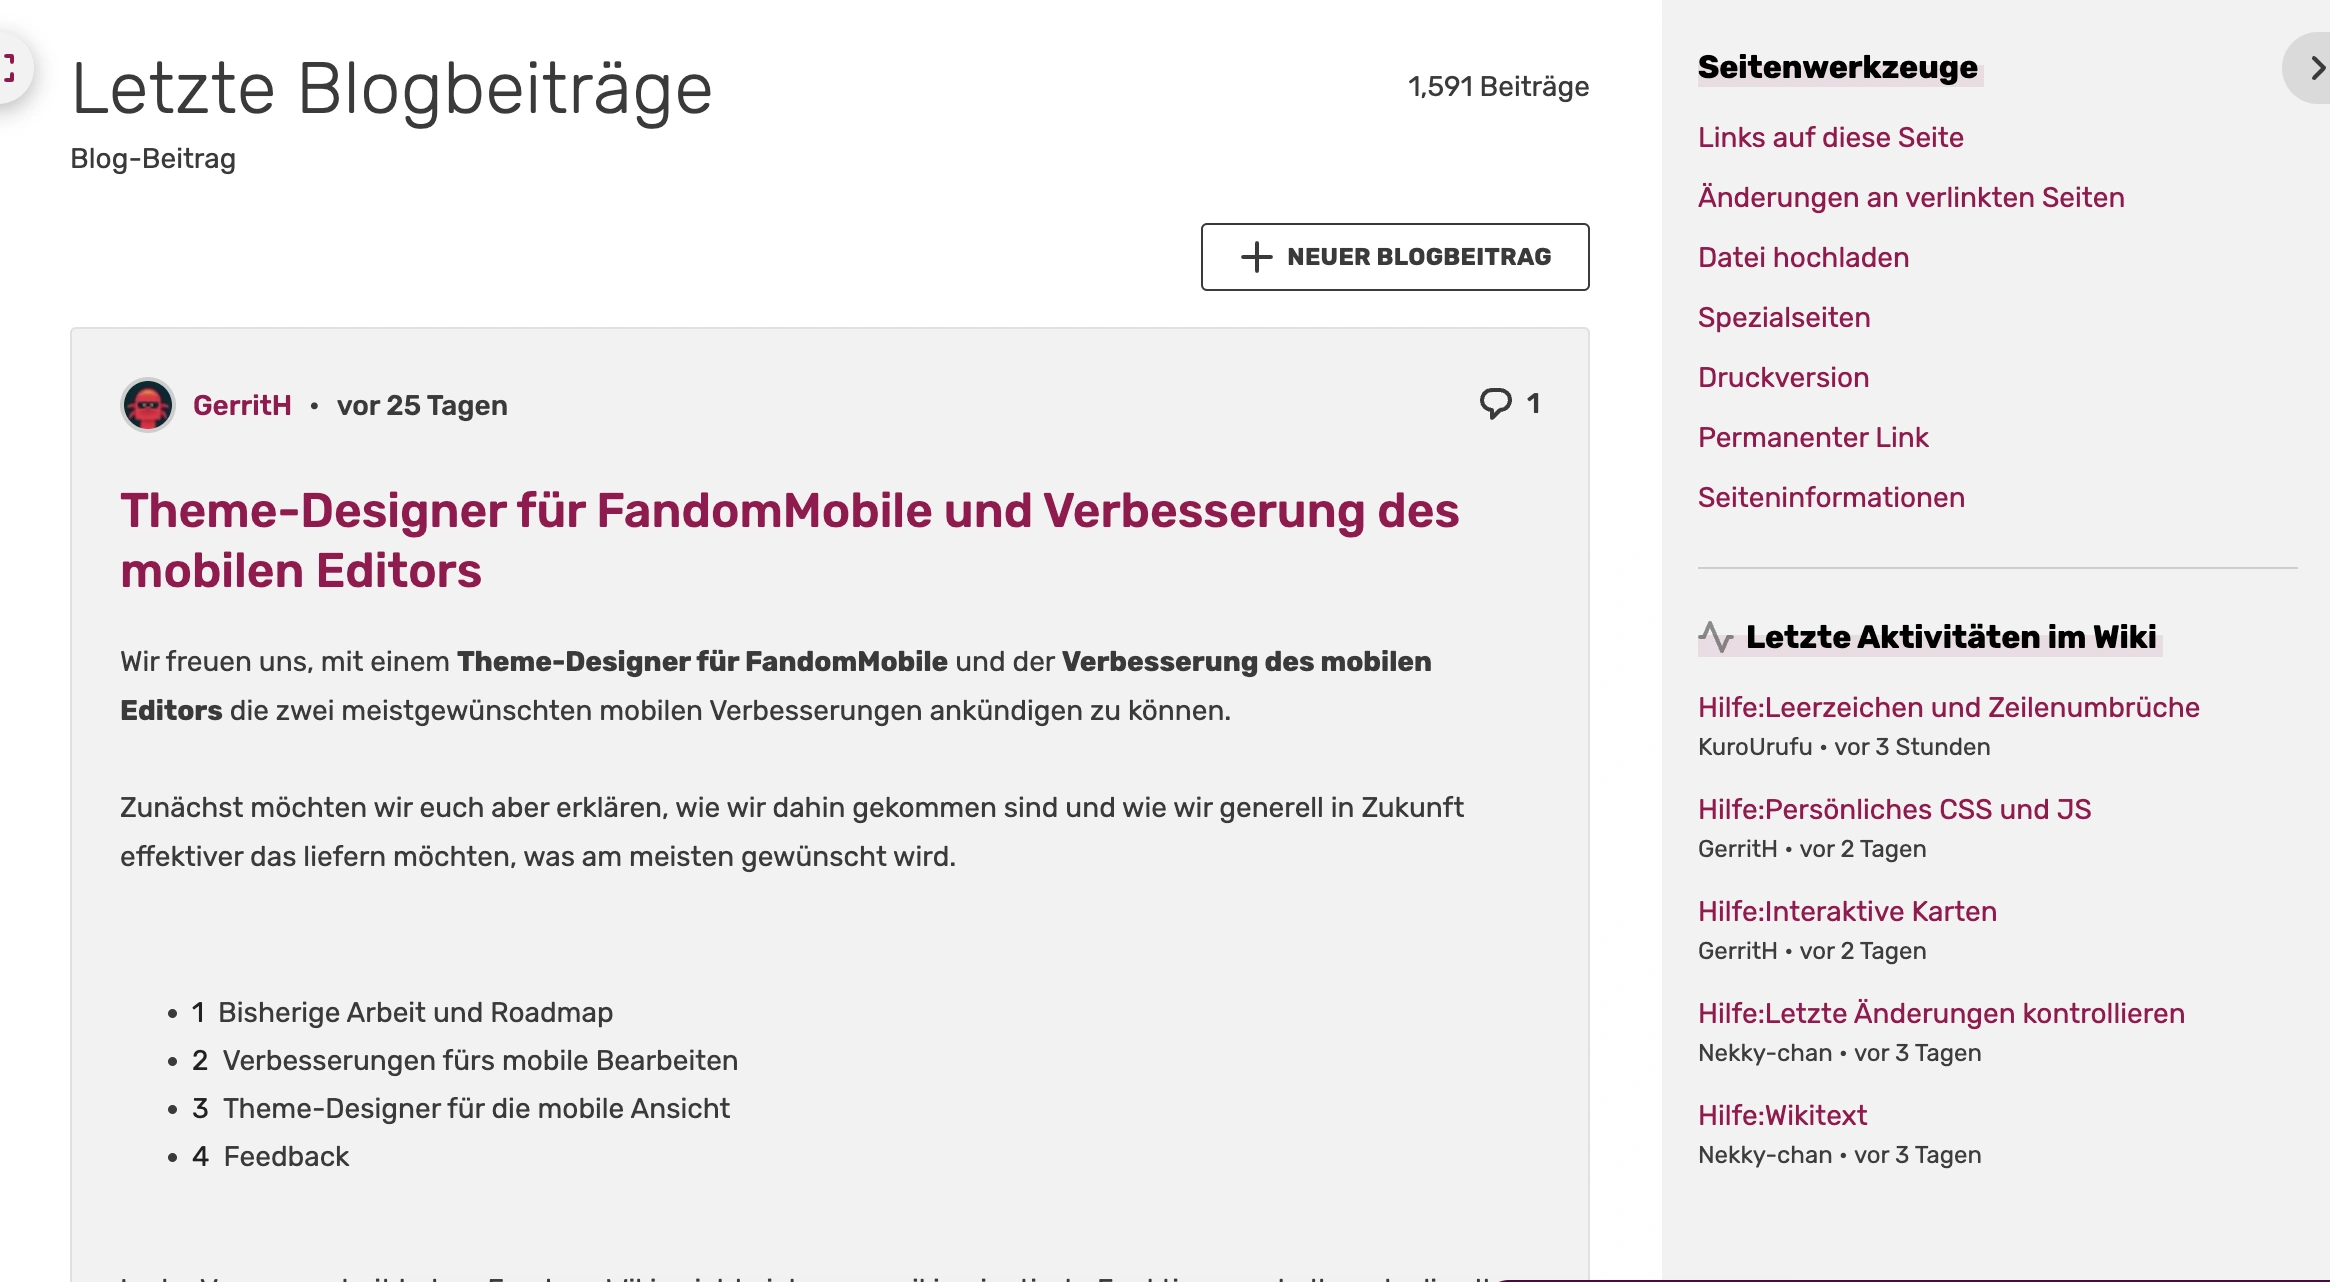Open Hilfe:Persönliches CSS und JS
This screenshot has height=1282, width=2330.
click(1894, 809)
